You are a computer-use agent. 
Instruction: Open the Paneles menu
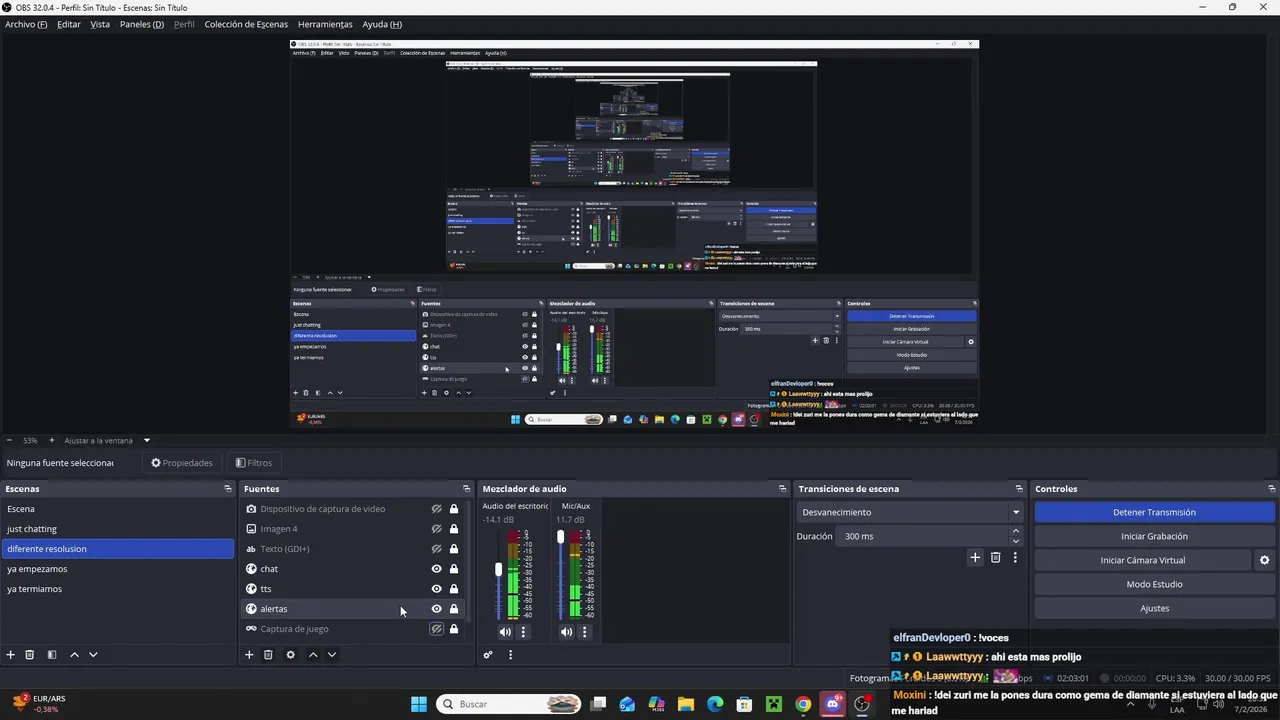click(x=141, y=24)
